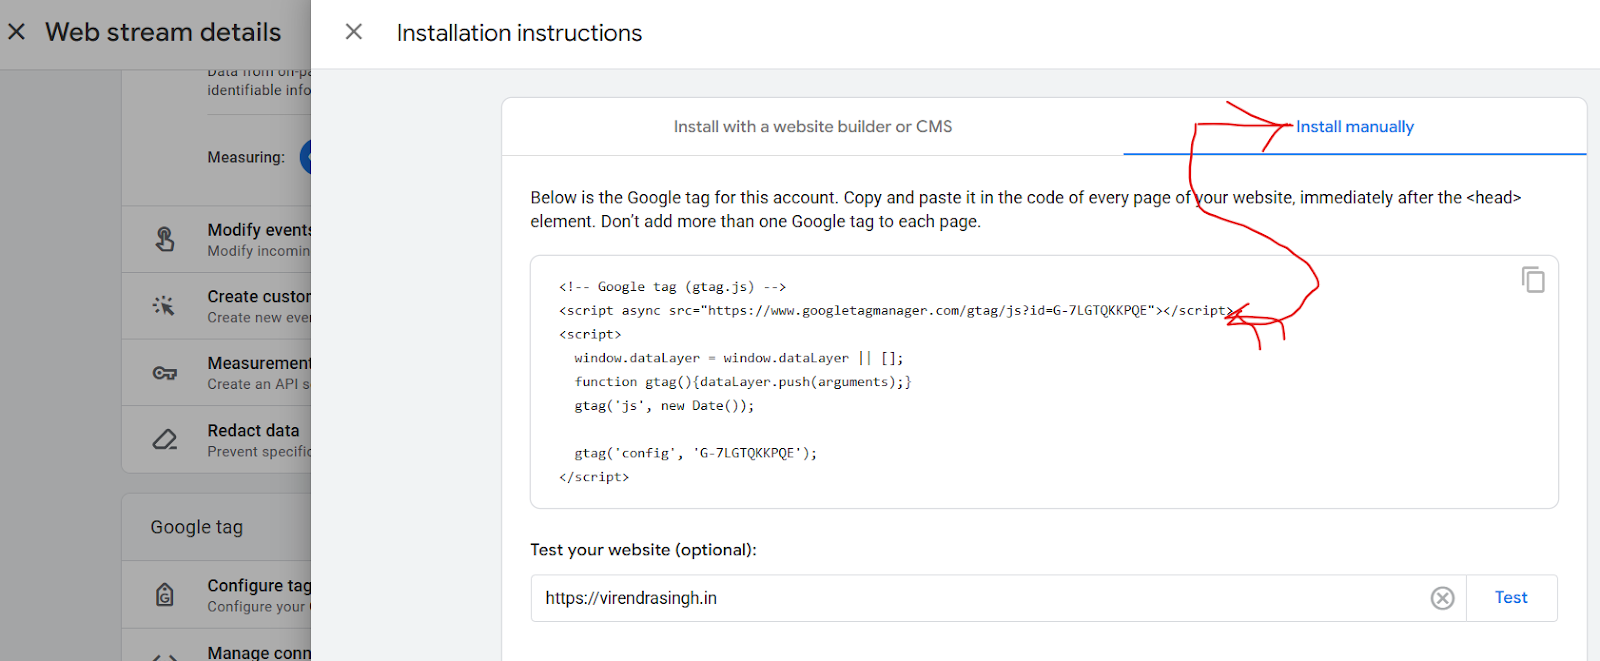Screen dimensions: 1600x661
Task: Open the Redact data row
Action: (x=217, y=440)
